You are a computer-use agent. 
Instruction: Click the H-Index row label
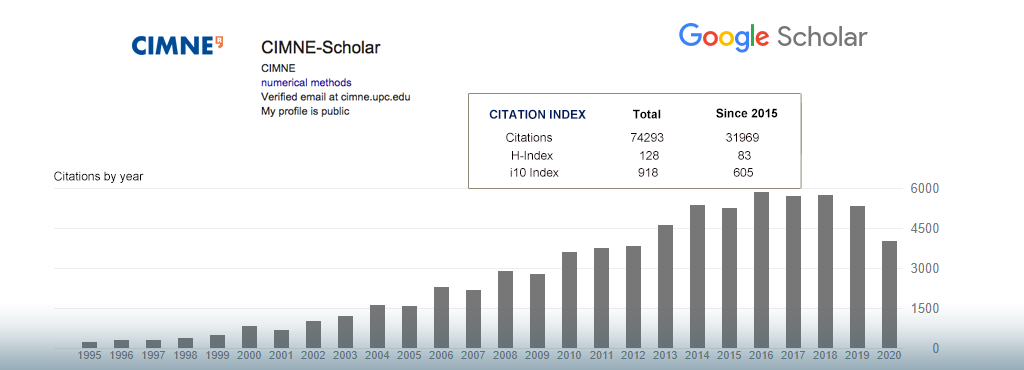pyautogui.click(x=532, y=156)
